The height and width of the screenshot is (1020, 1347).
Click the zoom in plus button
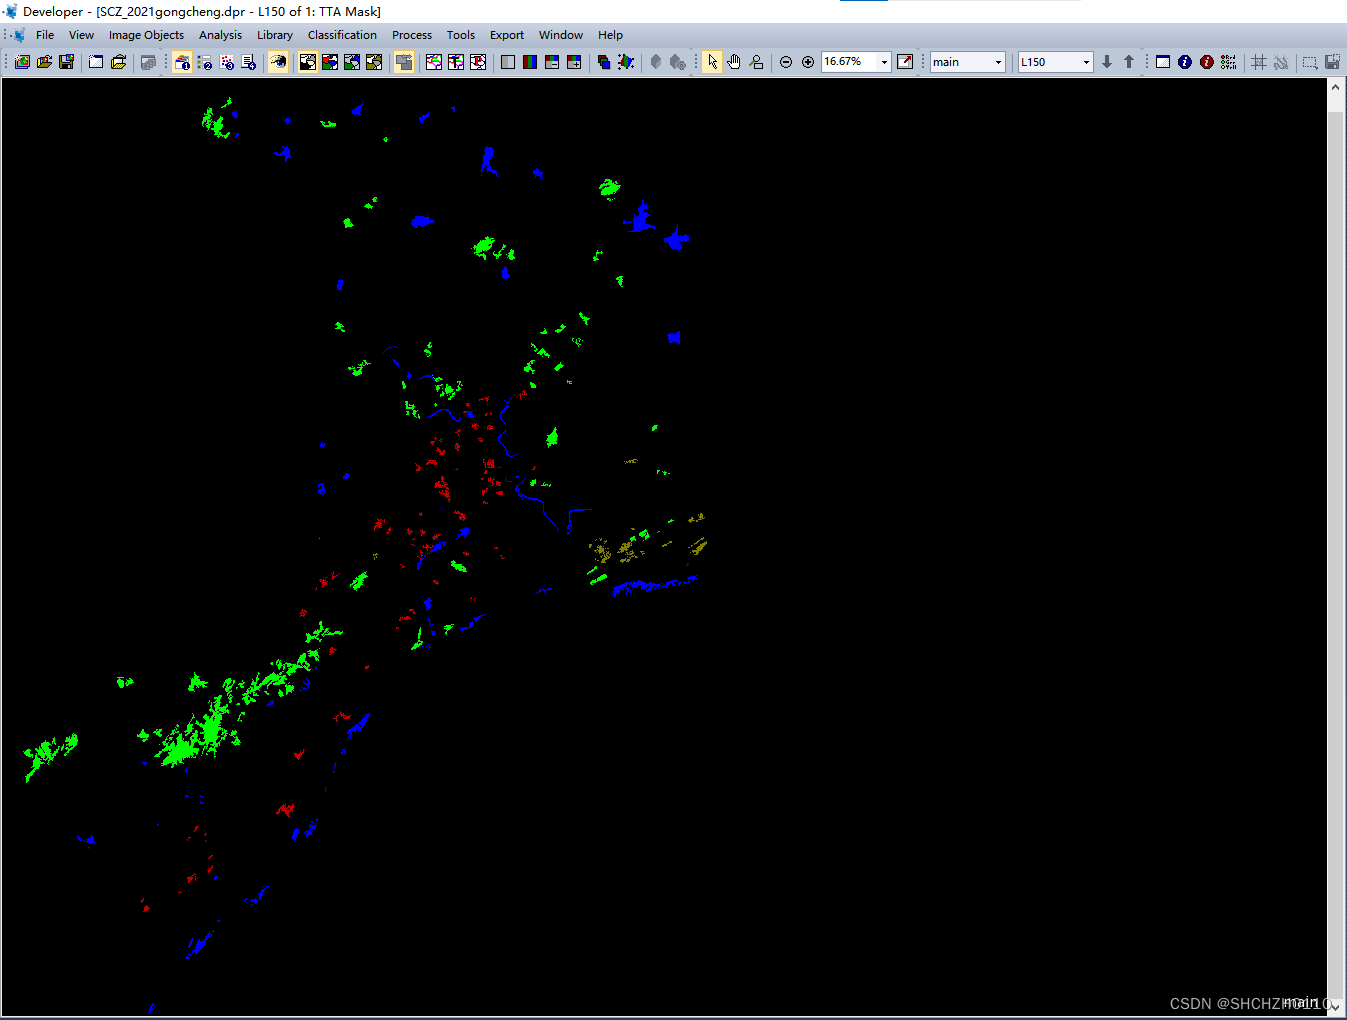(808, 62)
